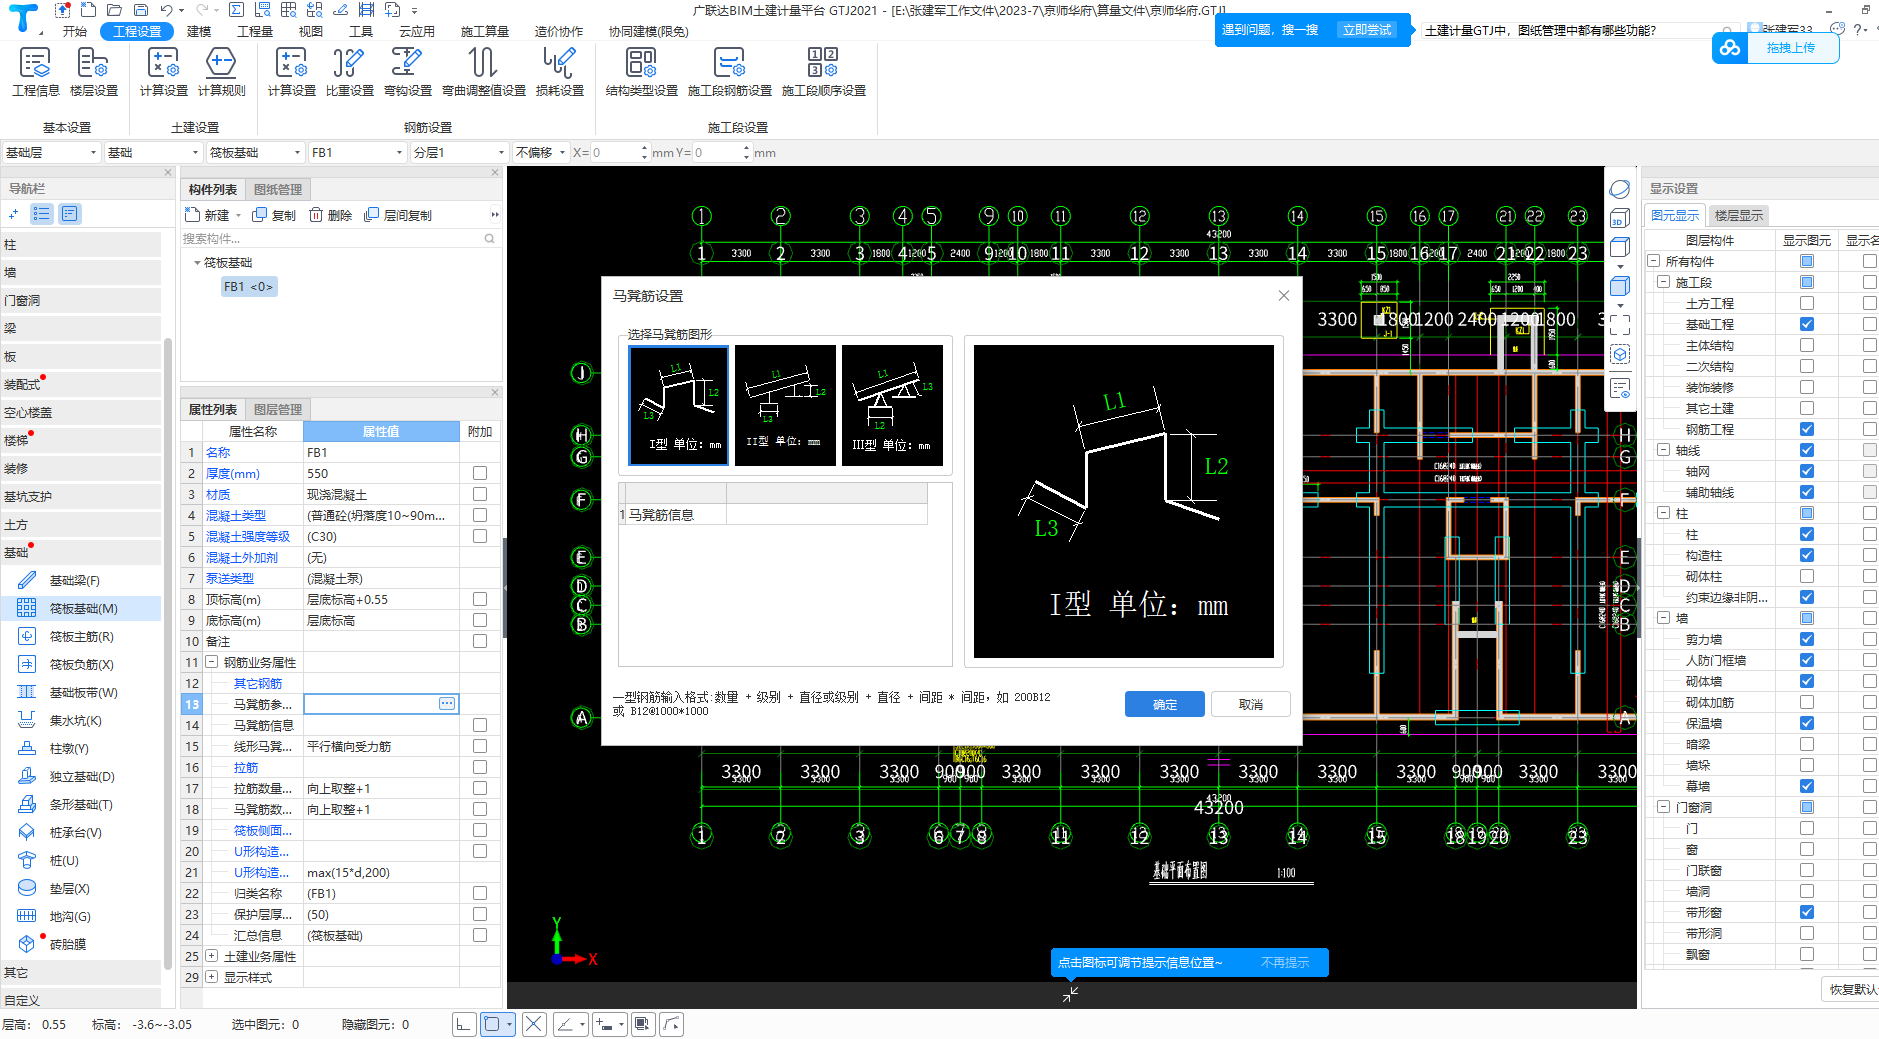Toggle 基础工程 display checkbox
The height and width of the screenshot is (1039, 1879).
tap(1807, 324)
